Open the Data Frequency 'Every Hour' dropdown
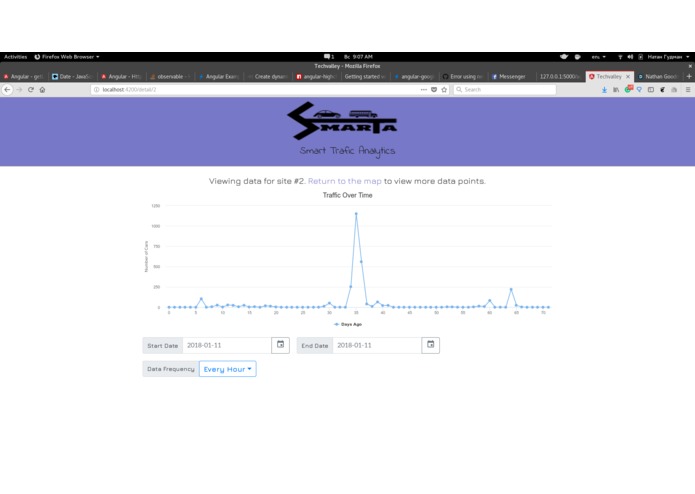 tap(227, 369)
